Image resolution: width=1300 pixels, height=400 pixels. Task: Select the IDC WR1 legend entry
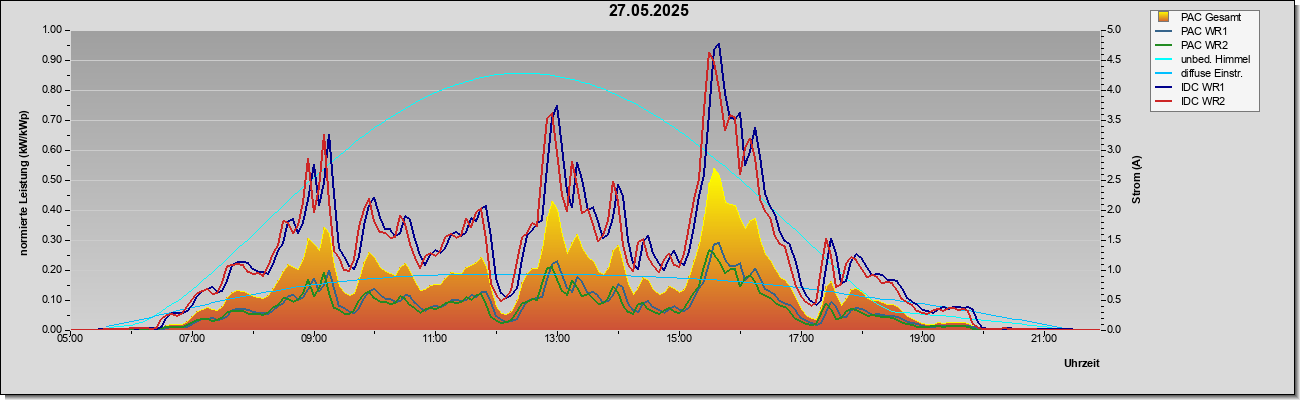pos(1200,87)
